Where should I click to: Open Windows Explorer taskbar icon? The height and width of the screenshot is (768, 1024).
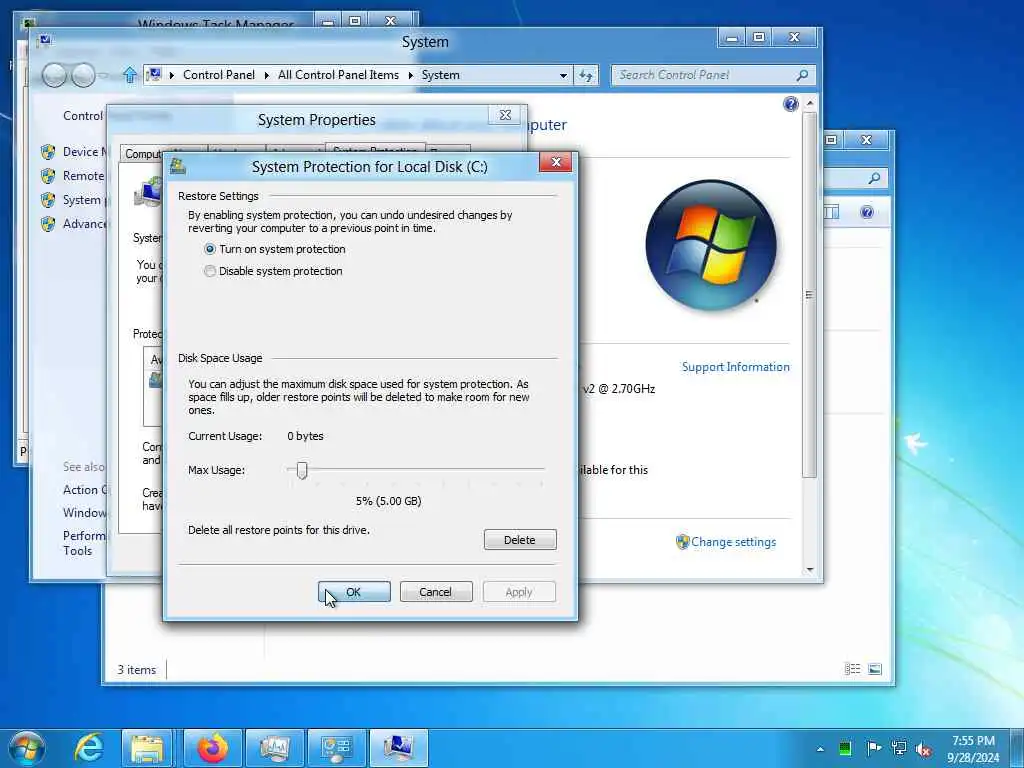[x=148, y=748]
